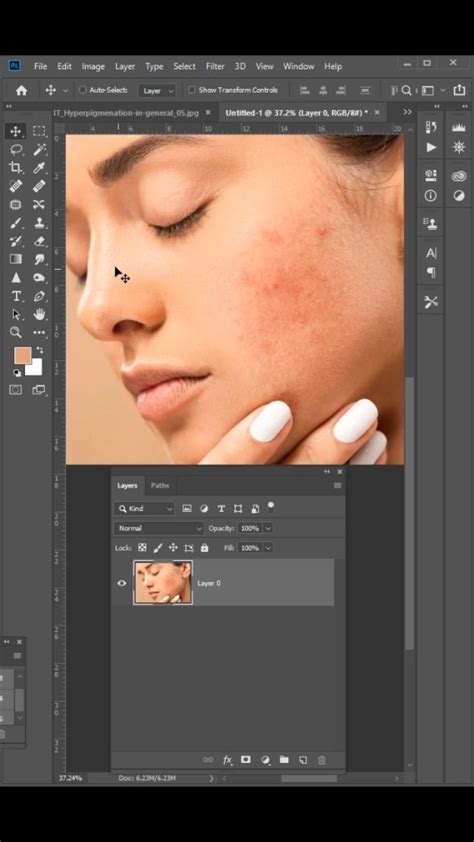
Task: Click the Home button in options bar
Action: pos(21,90)
